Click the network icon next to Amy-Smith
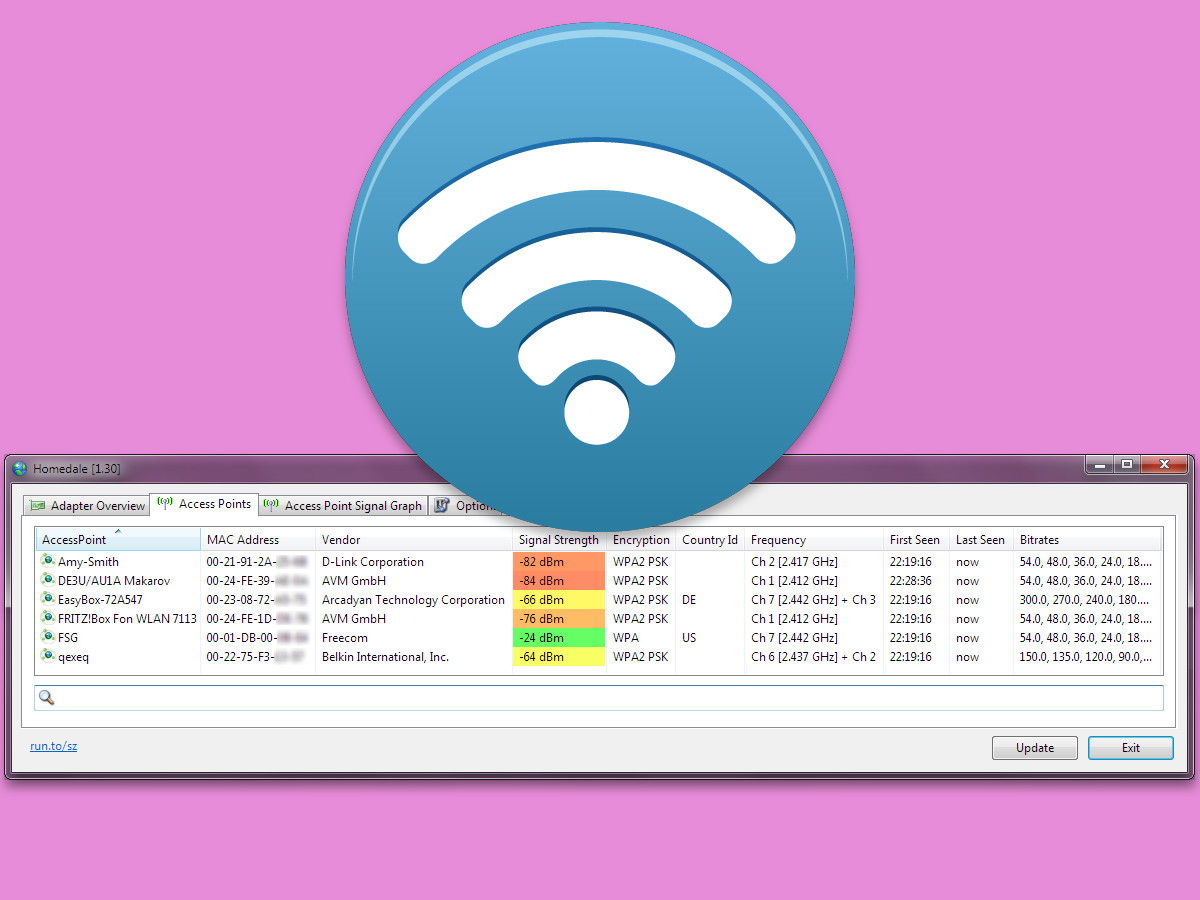 pos(47,561)
